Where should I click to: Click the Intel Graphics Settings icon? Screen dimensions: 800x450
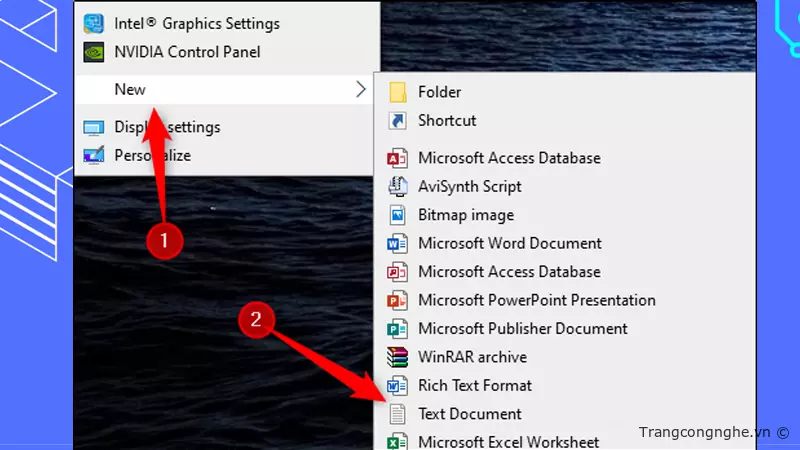click(x=96, y=24)
